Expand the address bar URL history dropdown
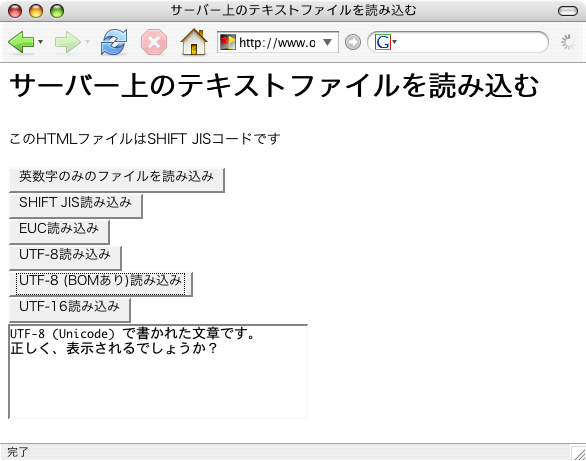 [327, 42]
